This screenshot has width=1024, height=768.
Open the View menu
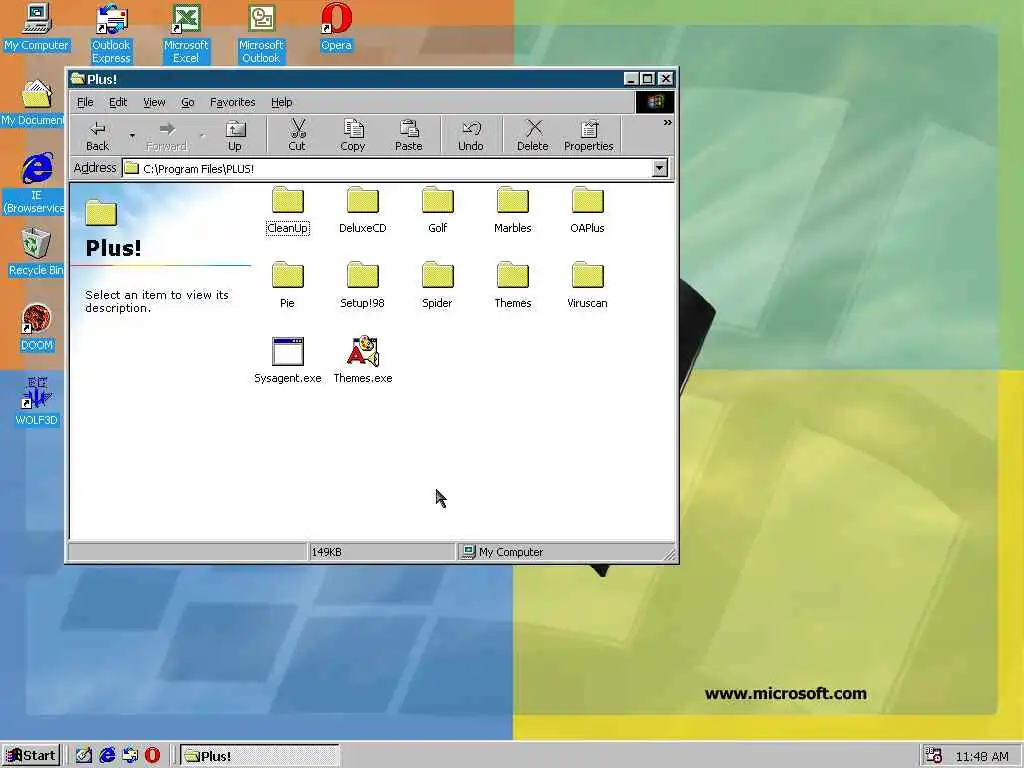point(154,102)
